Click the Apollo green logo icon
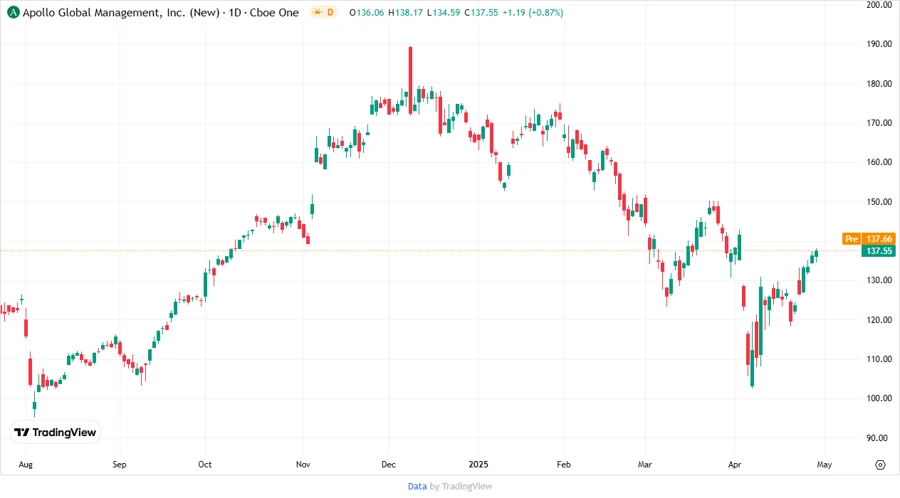Viewport: 900px width, 498px height. pos(12,13)
